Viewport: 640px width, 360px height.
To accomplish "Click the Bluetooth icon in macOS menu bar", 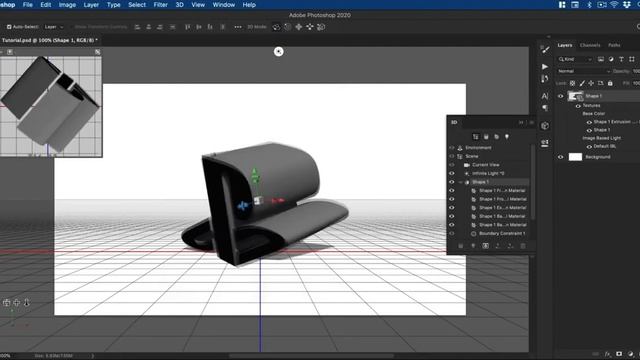I will point(589,5).
